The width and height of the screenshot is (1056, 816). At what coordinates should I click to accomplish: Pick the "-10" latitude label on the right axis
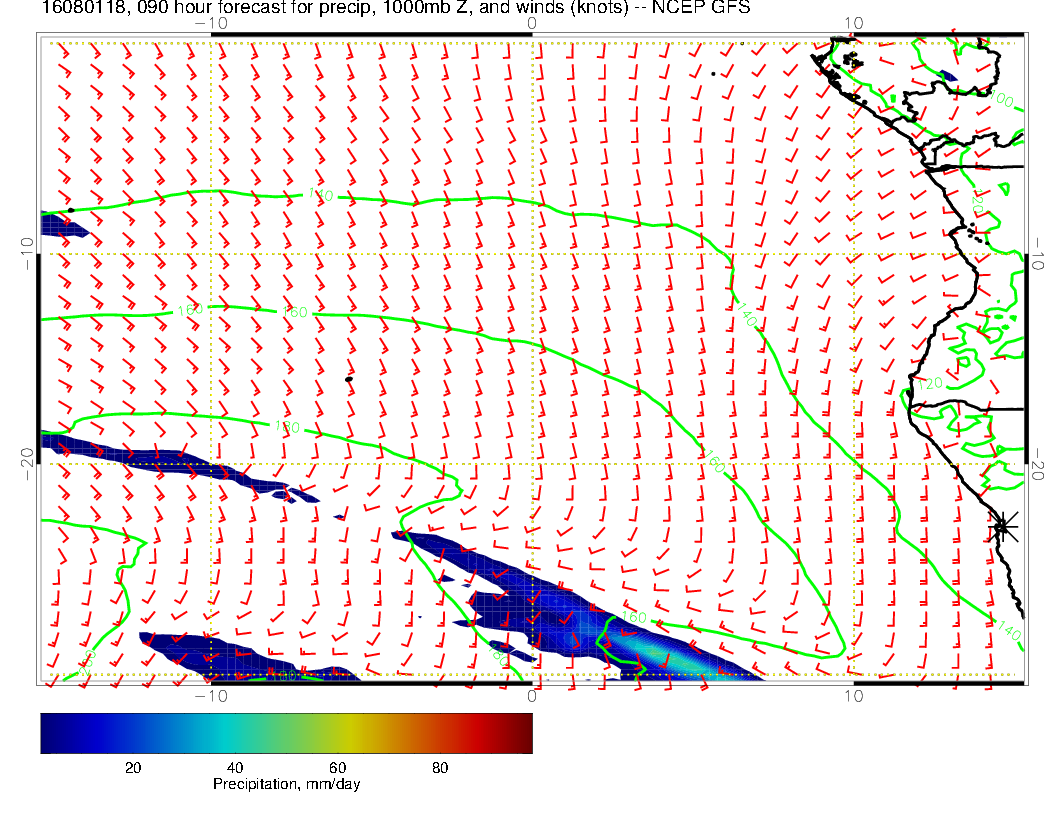[1037, 253]
